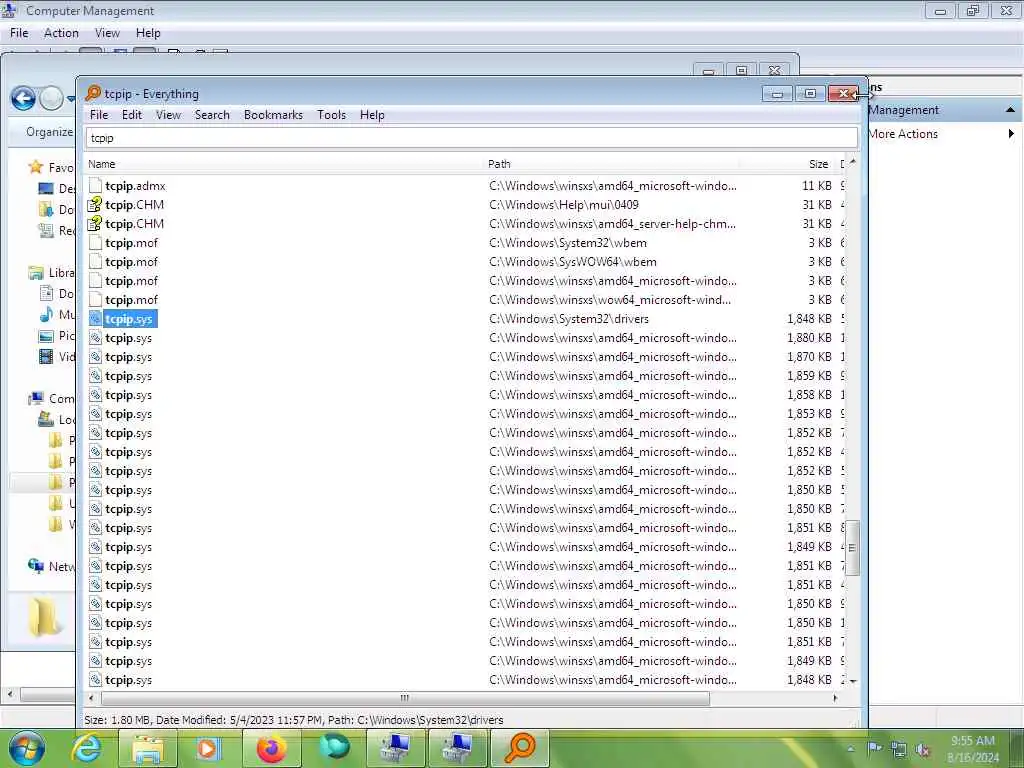
Task: Select tcpip.sys icon with size 1,858 KB
Action: click(x=95, y=395)
